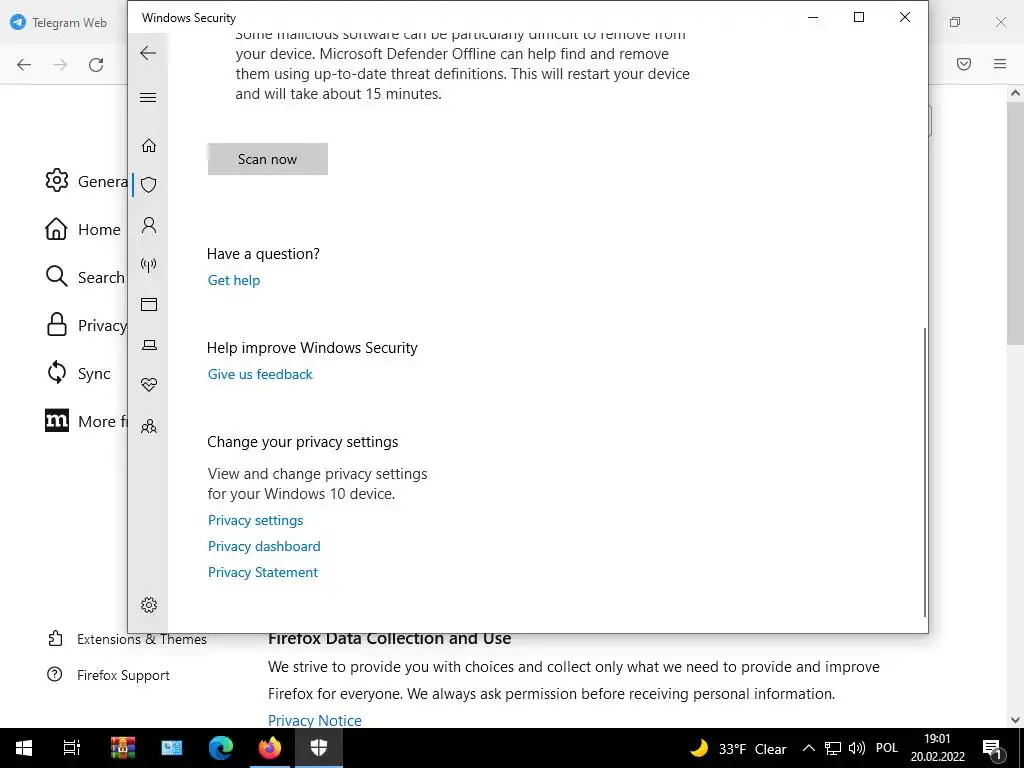Minimize the Windows Security window
The width and height of the screenshot is (1024, 768).
coord(813,18)
